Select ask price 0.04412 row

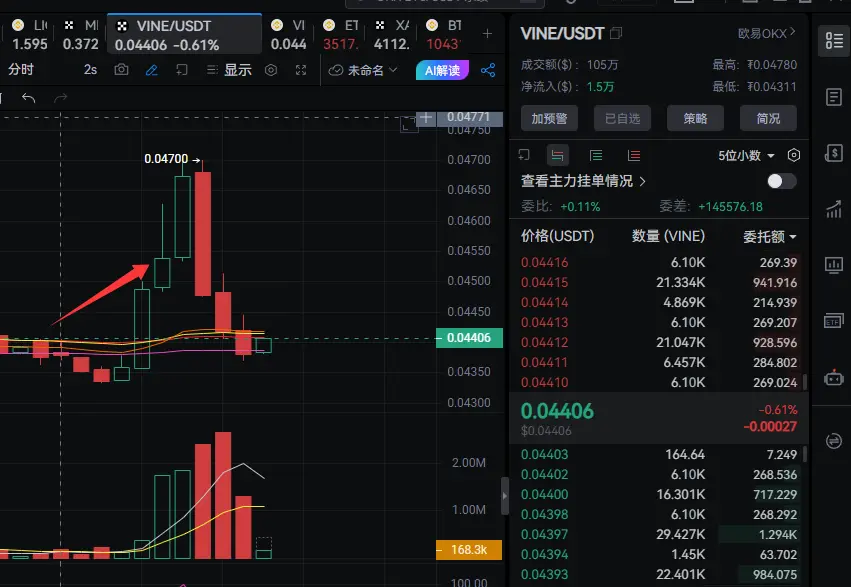coord(659,343)
